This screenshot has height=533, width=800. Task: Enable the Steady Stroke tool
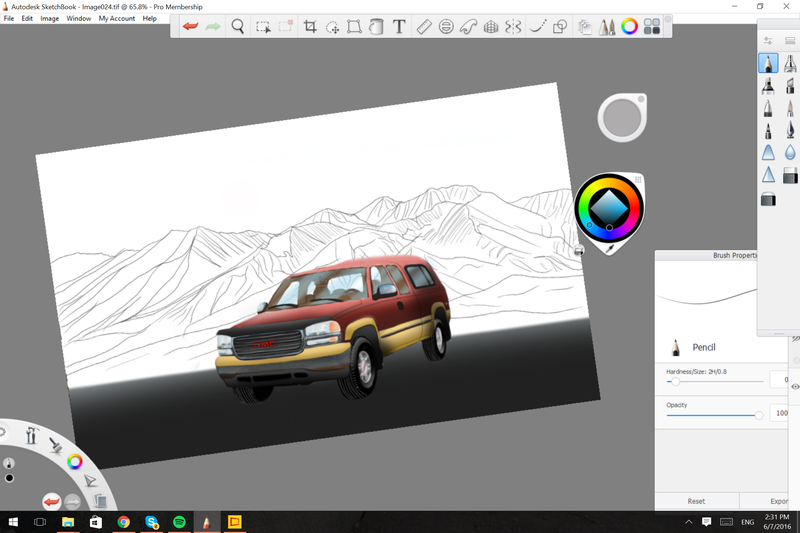click(538, 26)
